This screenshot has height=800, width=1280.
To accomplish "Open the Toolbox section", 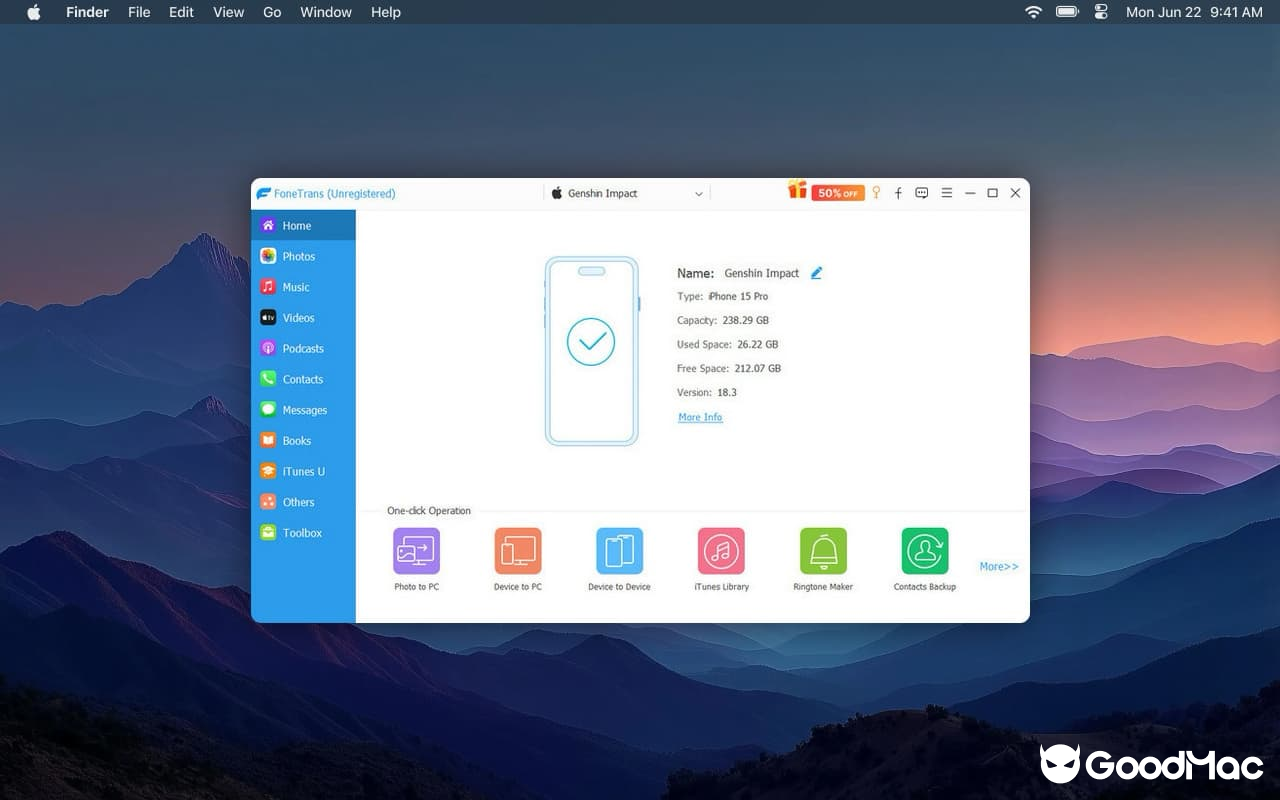I will click(303, 533).
